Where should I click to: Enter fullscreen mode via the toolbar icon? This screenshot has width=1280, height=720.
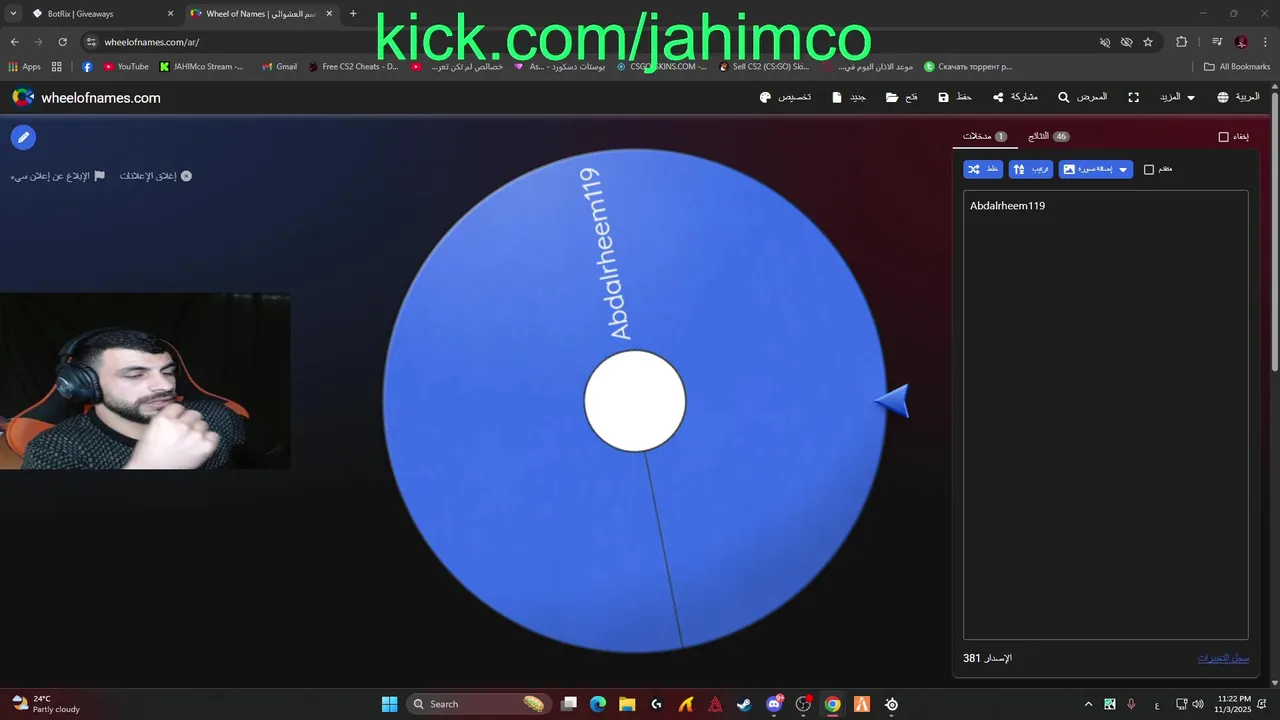[x=1133, y=98]
